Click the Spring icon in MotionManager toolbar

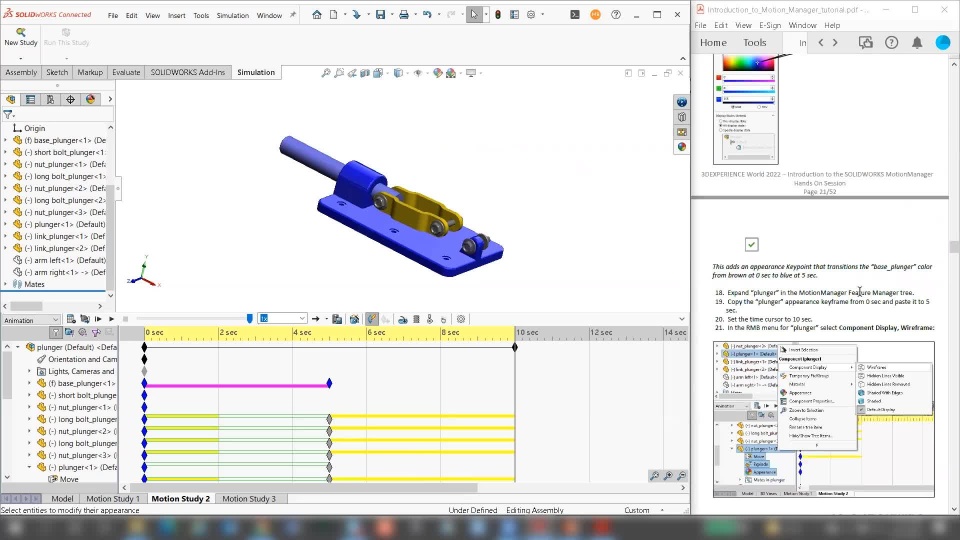point(416,319)
